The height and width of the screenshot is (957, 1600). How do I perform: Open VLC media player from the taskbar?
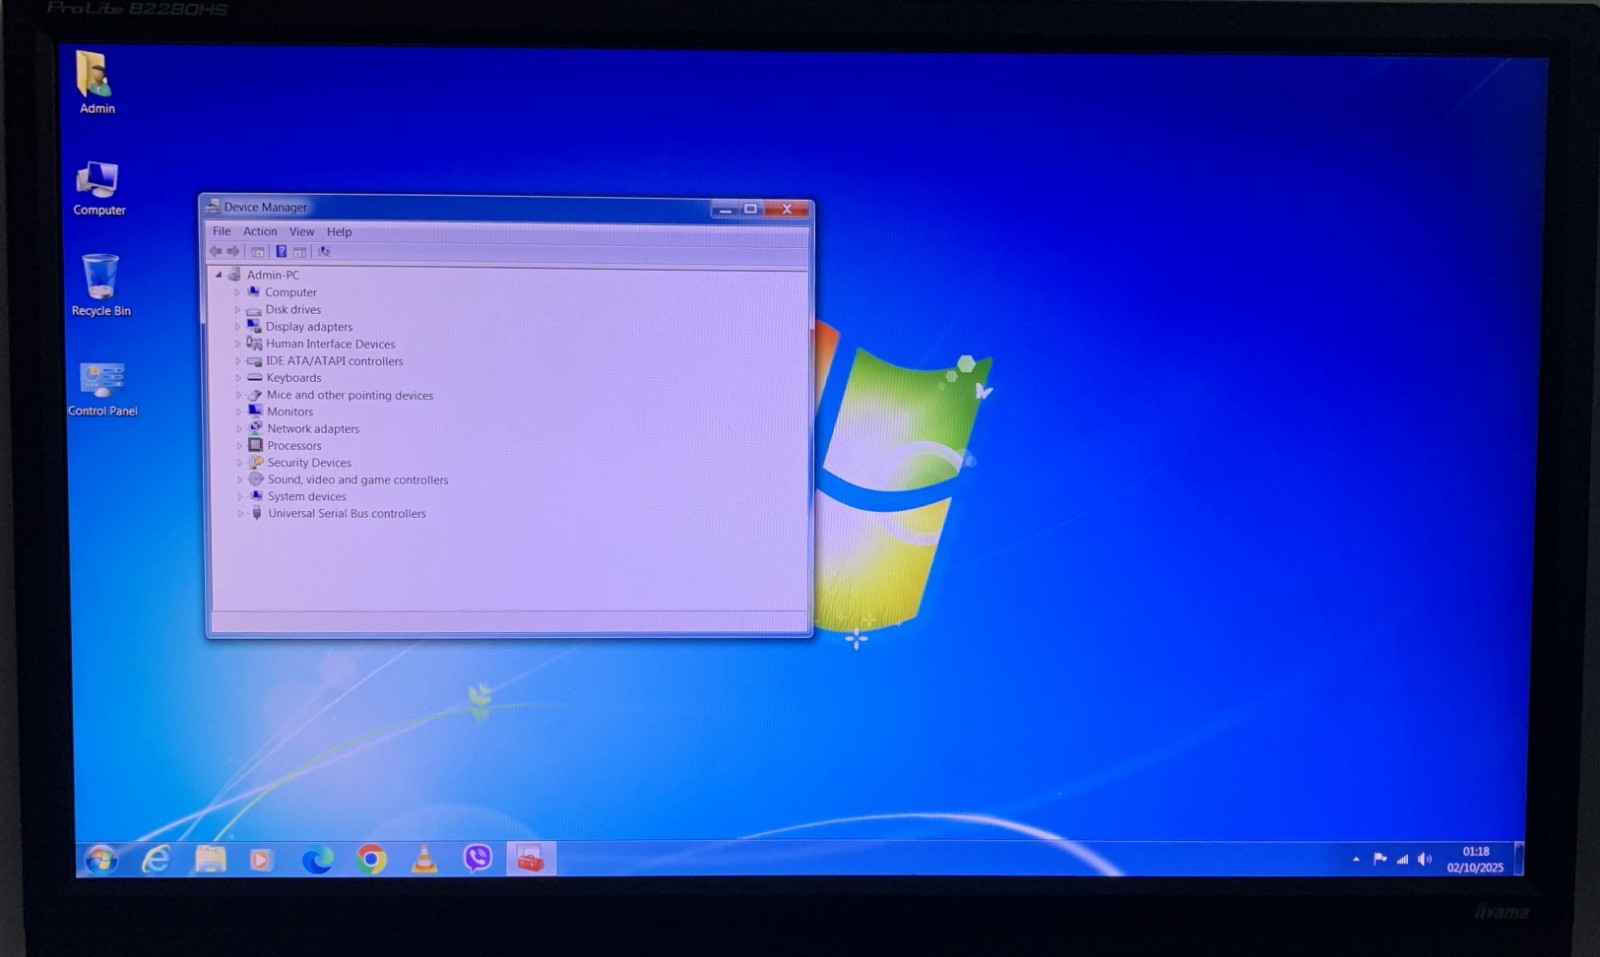(424, 859)
